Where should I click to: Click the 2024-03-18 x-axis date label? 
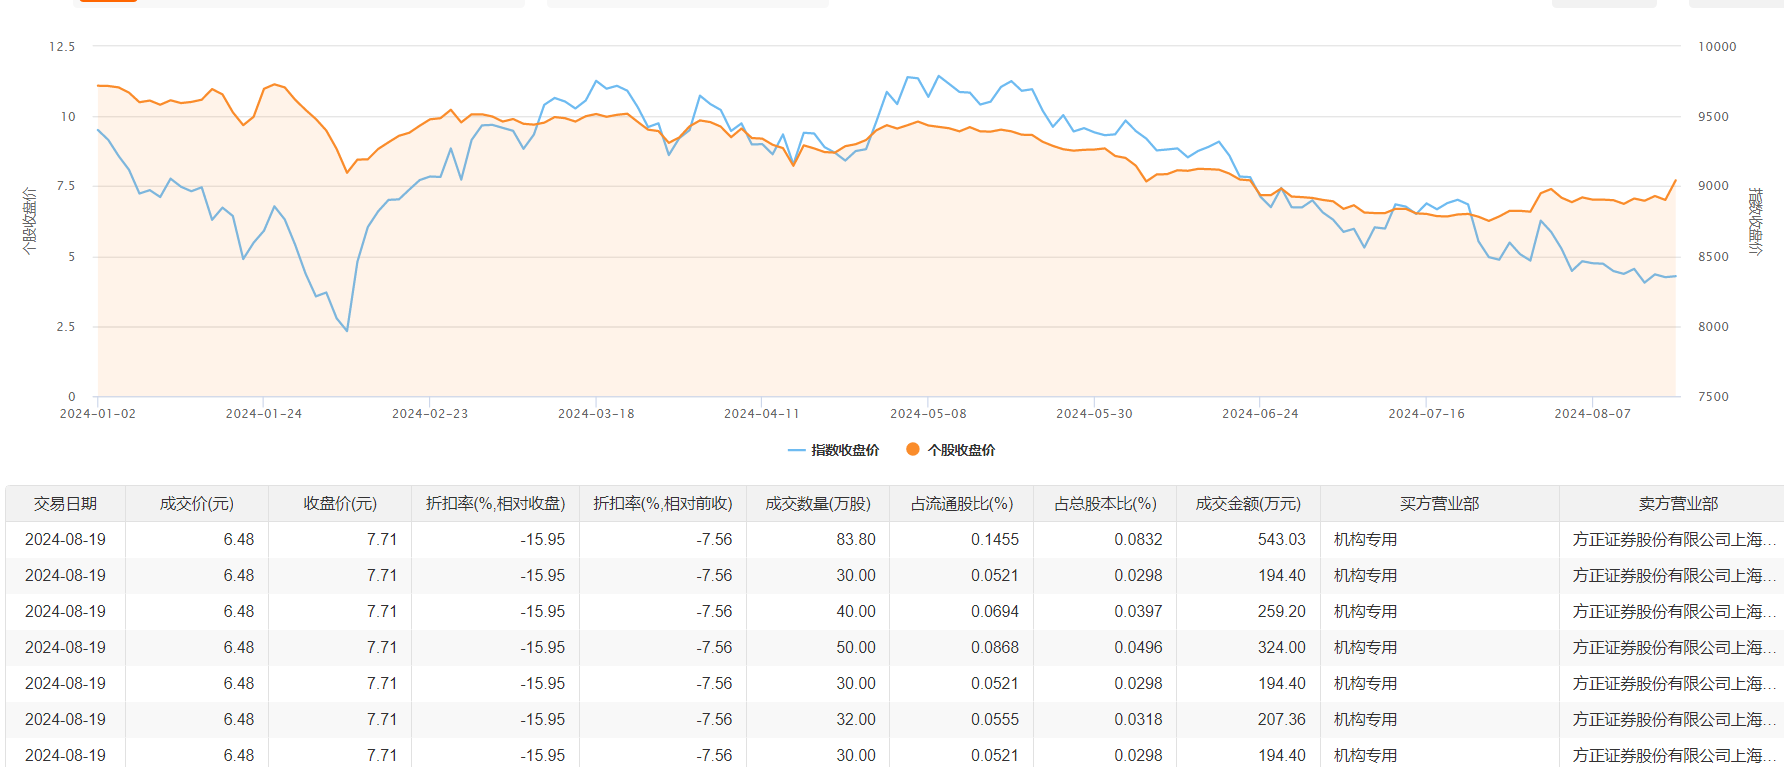(596, 414)
